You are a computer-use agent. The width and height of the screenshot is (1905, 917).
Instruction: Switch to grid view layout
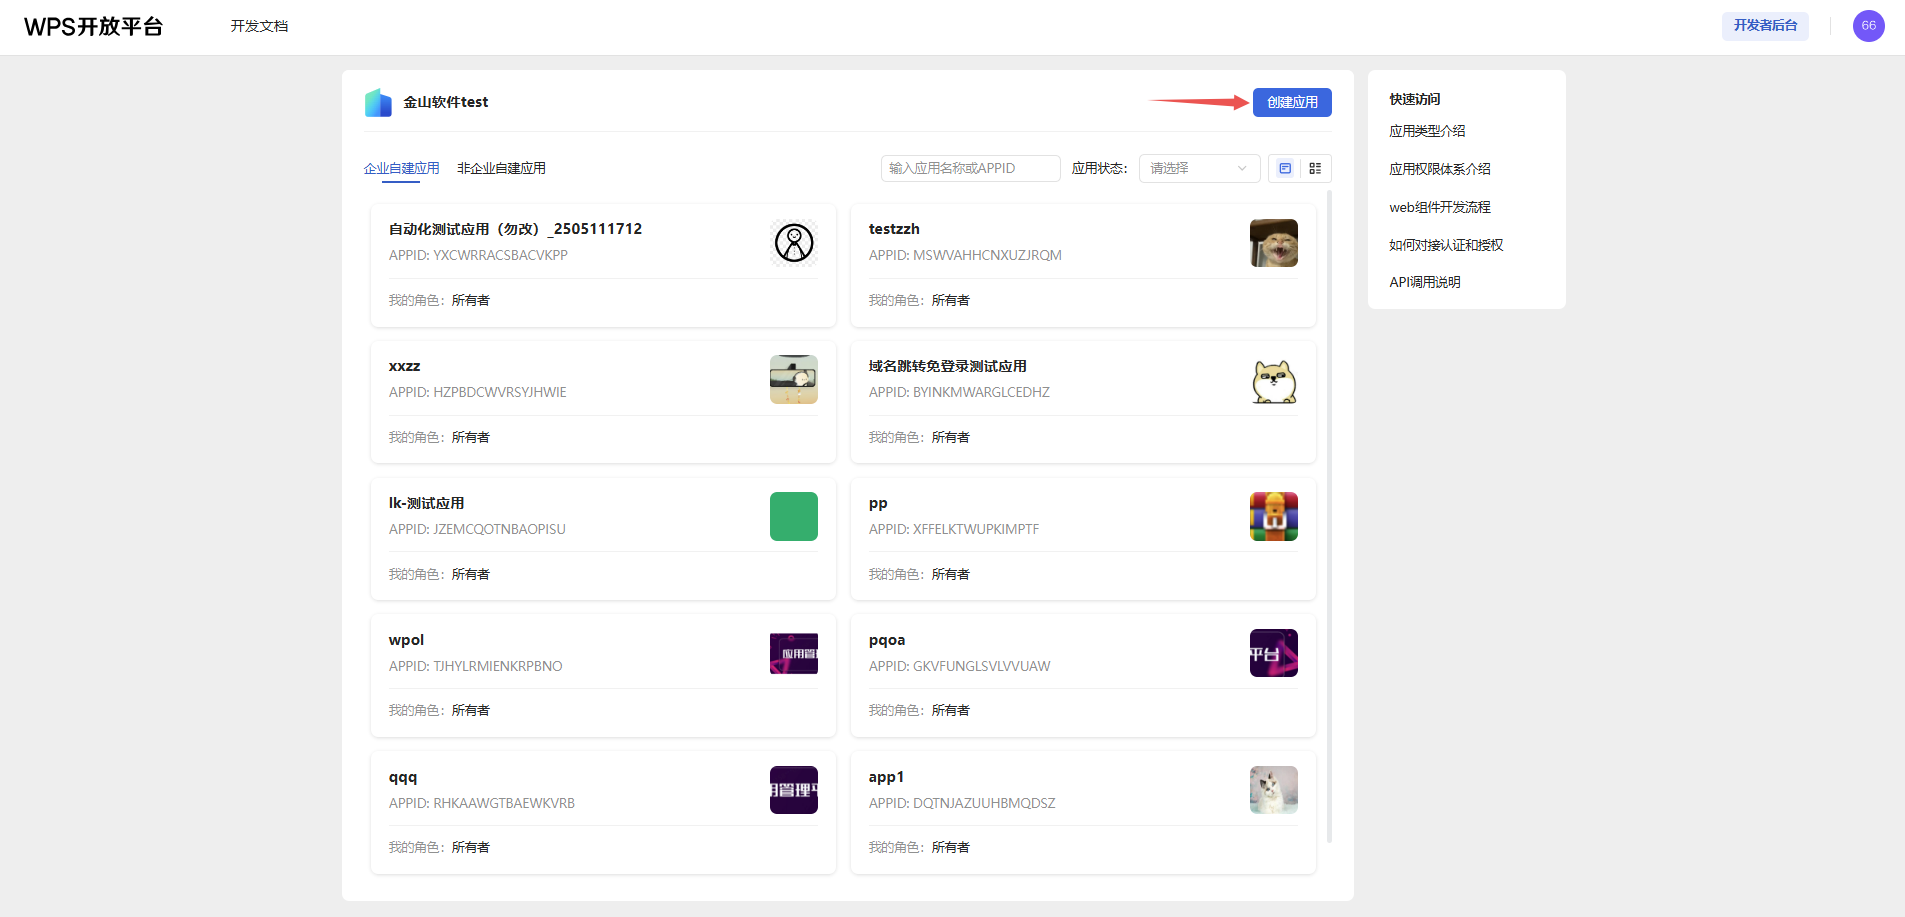pyautogui.click(x=1315, y=169)
